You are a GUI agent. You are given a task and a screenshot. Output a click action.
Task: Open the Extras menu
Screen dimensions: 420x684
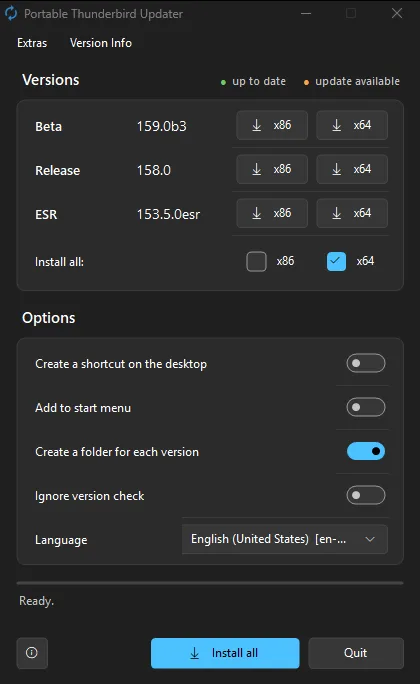[x=32, y=43]
